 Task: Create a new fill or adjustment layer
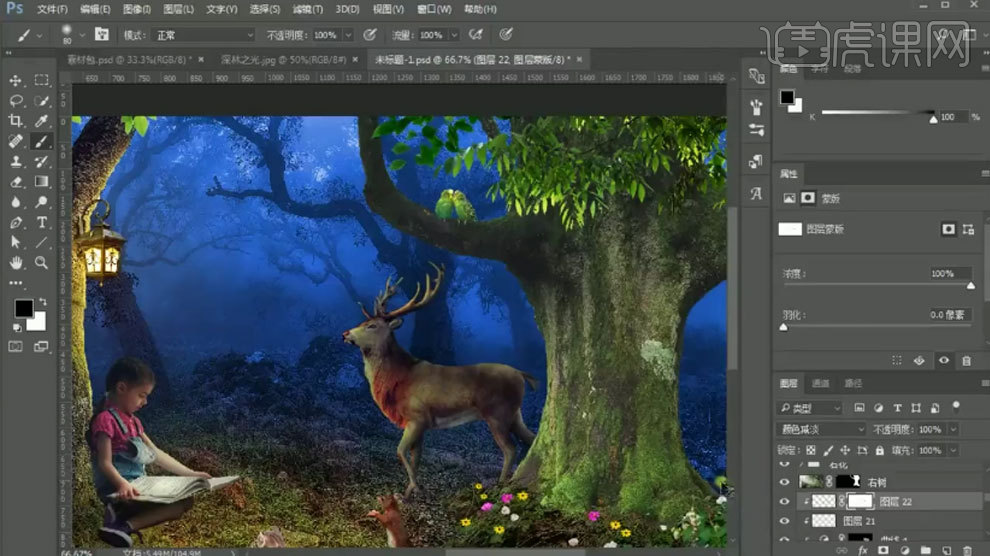point(904,550)
